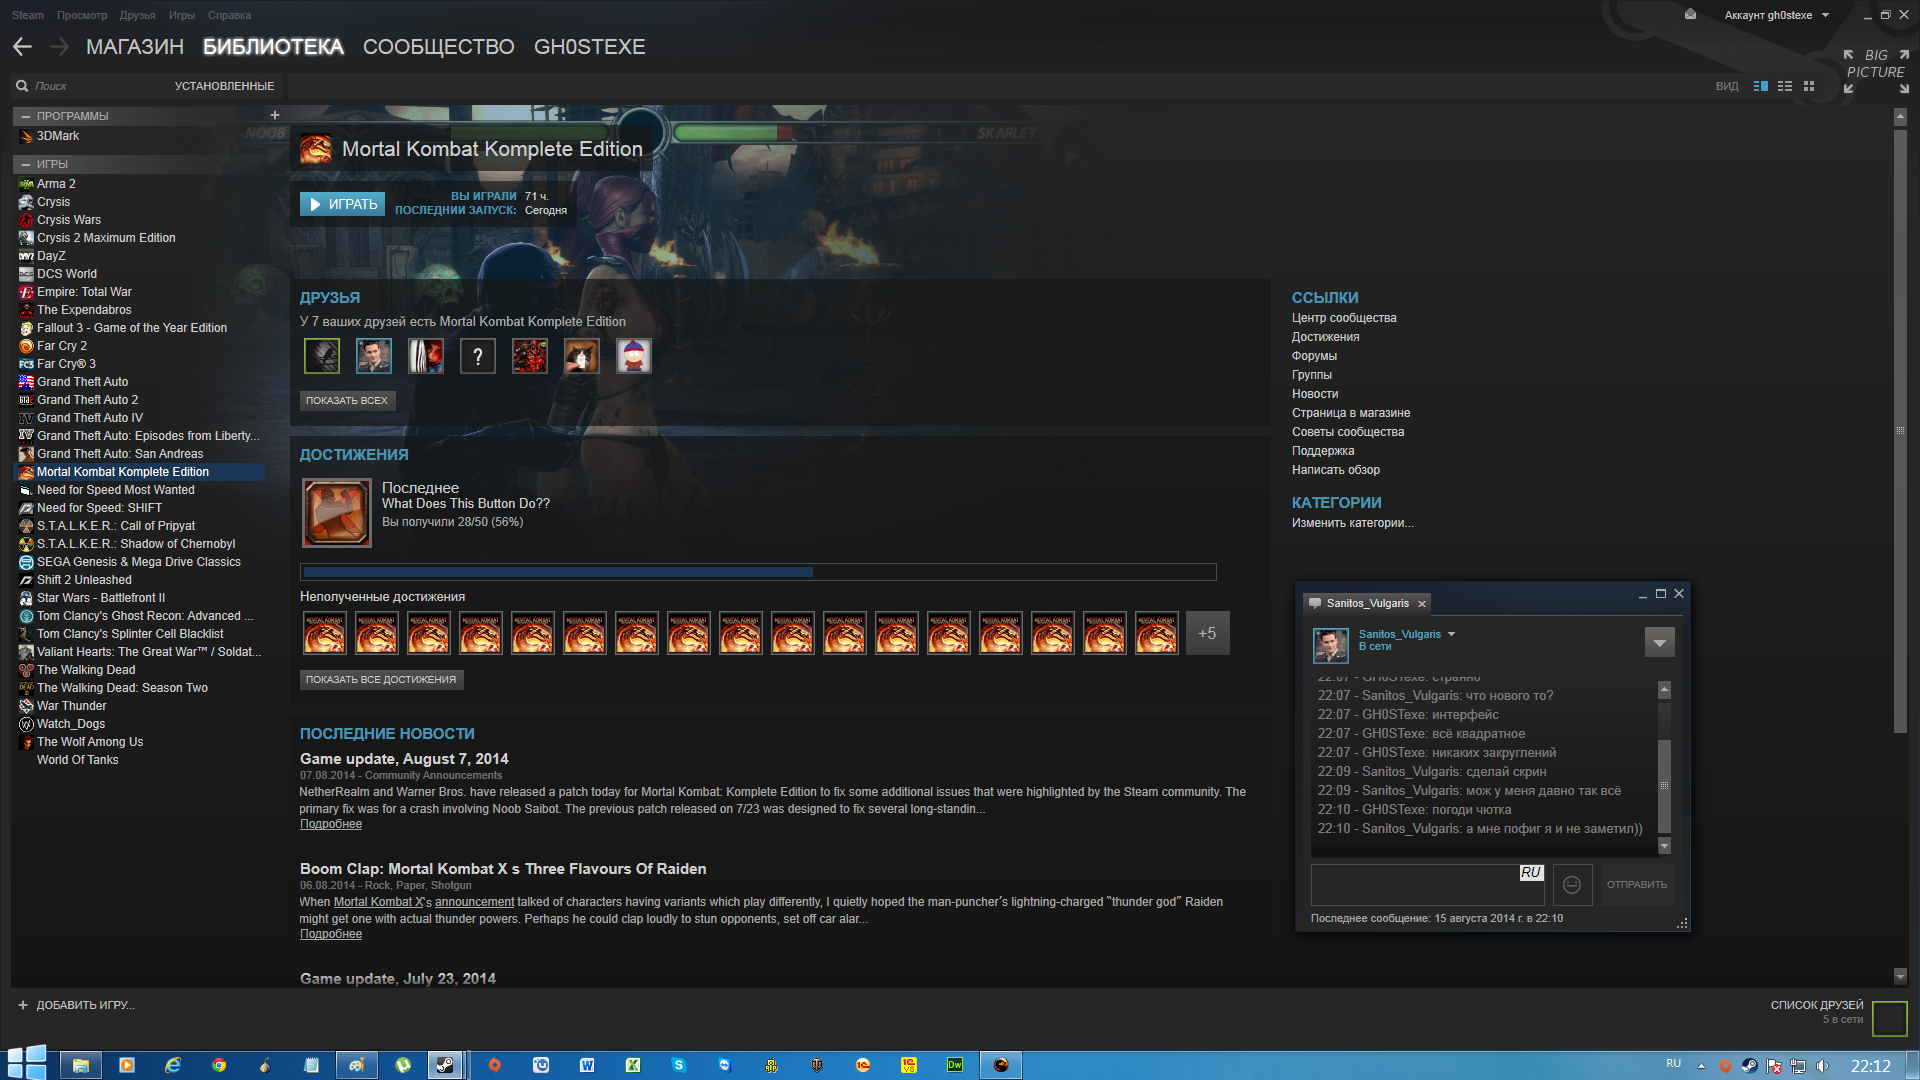The width and height of the screenshot is (1920, 1080).
Task: Click the latest achievement icon
Action: point(337,513)
